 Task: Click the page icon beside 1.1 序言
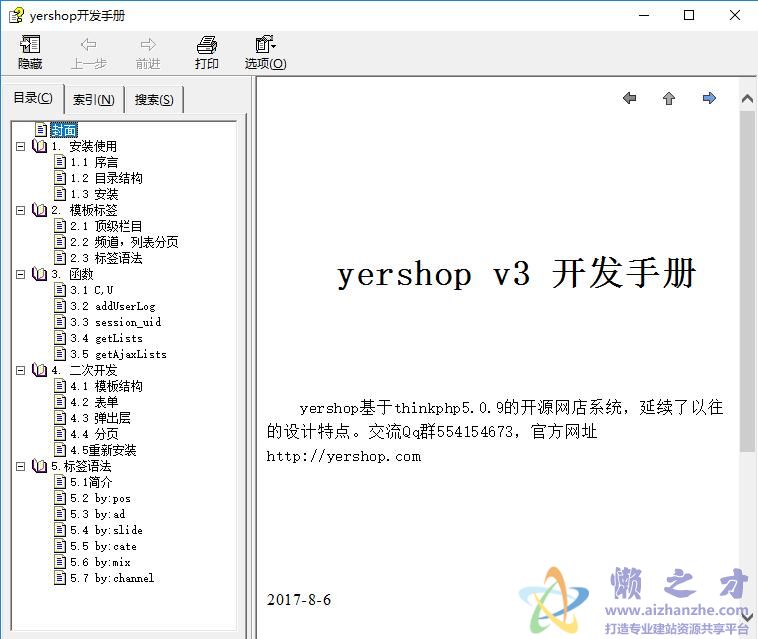(60, 162)
